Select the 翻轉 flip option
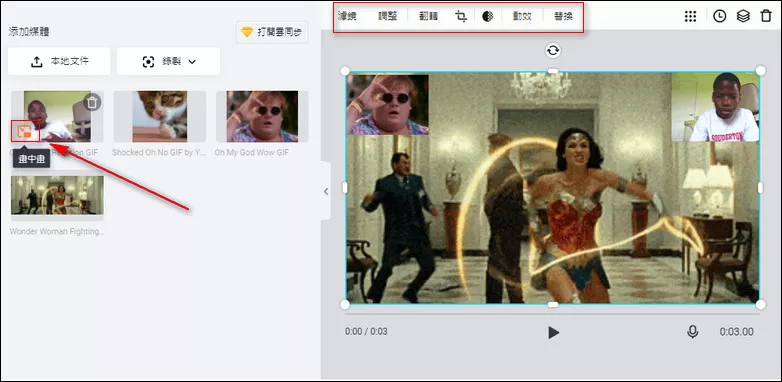The height and width of the screenshot is (382, 782). tap(428, 16)
